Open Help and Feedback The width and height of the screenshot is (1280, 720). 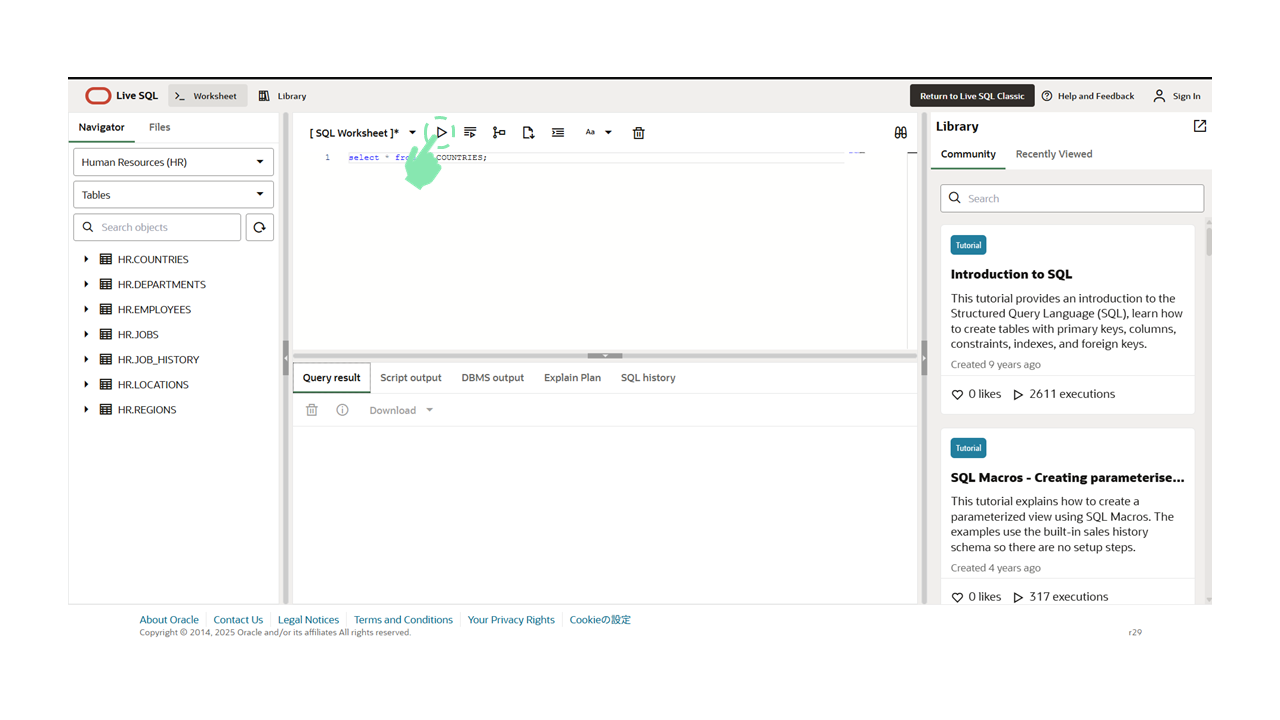coord(1088,96)
